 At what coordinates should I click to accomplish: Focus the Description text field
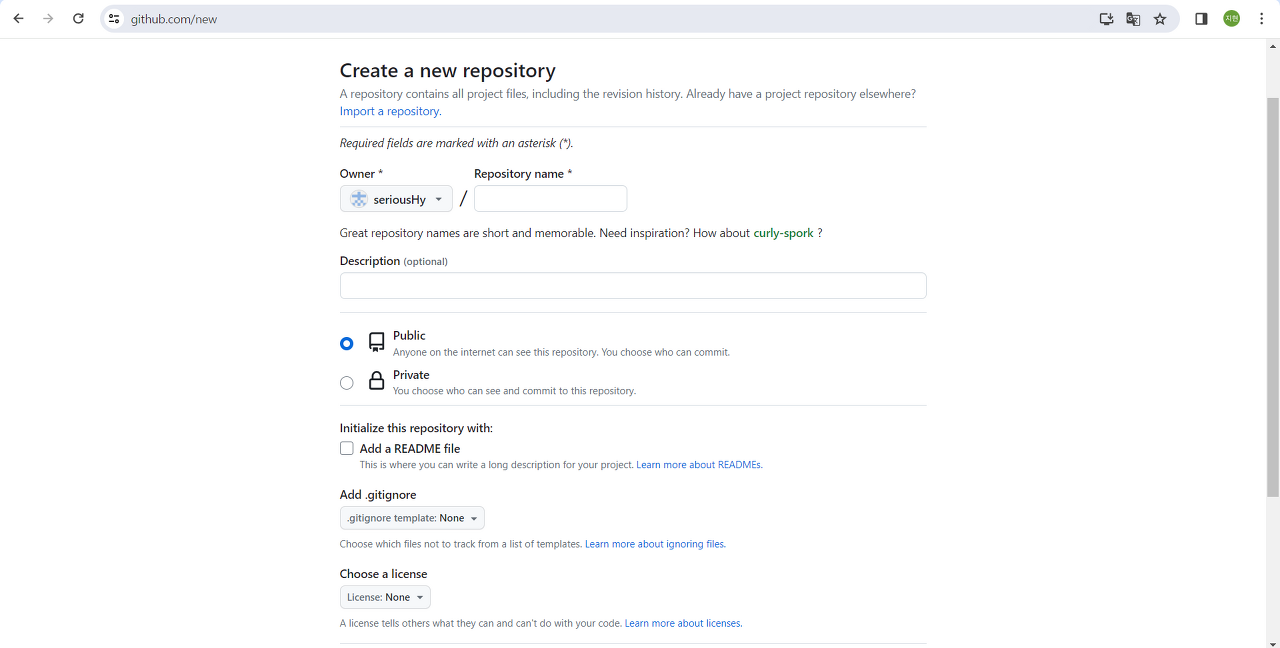coord(633,286)
